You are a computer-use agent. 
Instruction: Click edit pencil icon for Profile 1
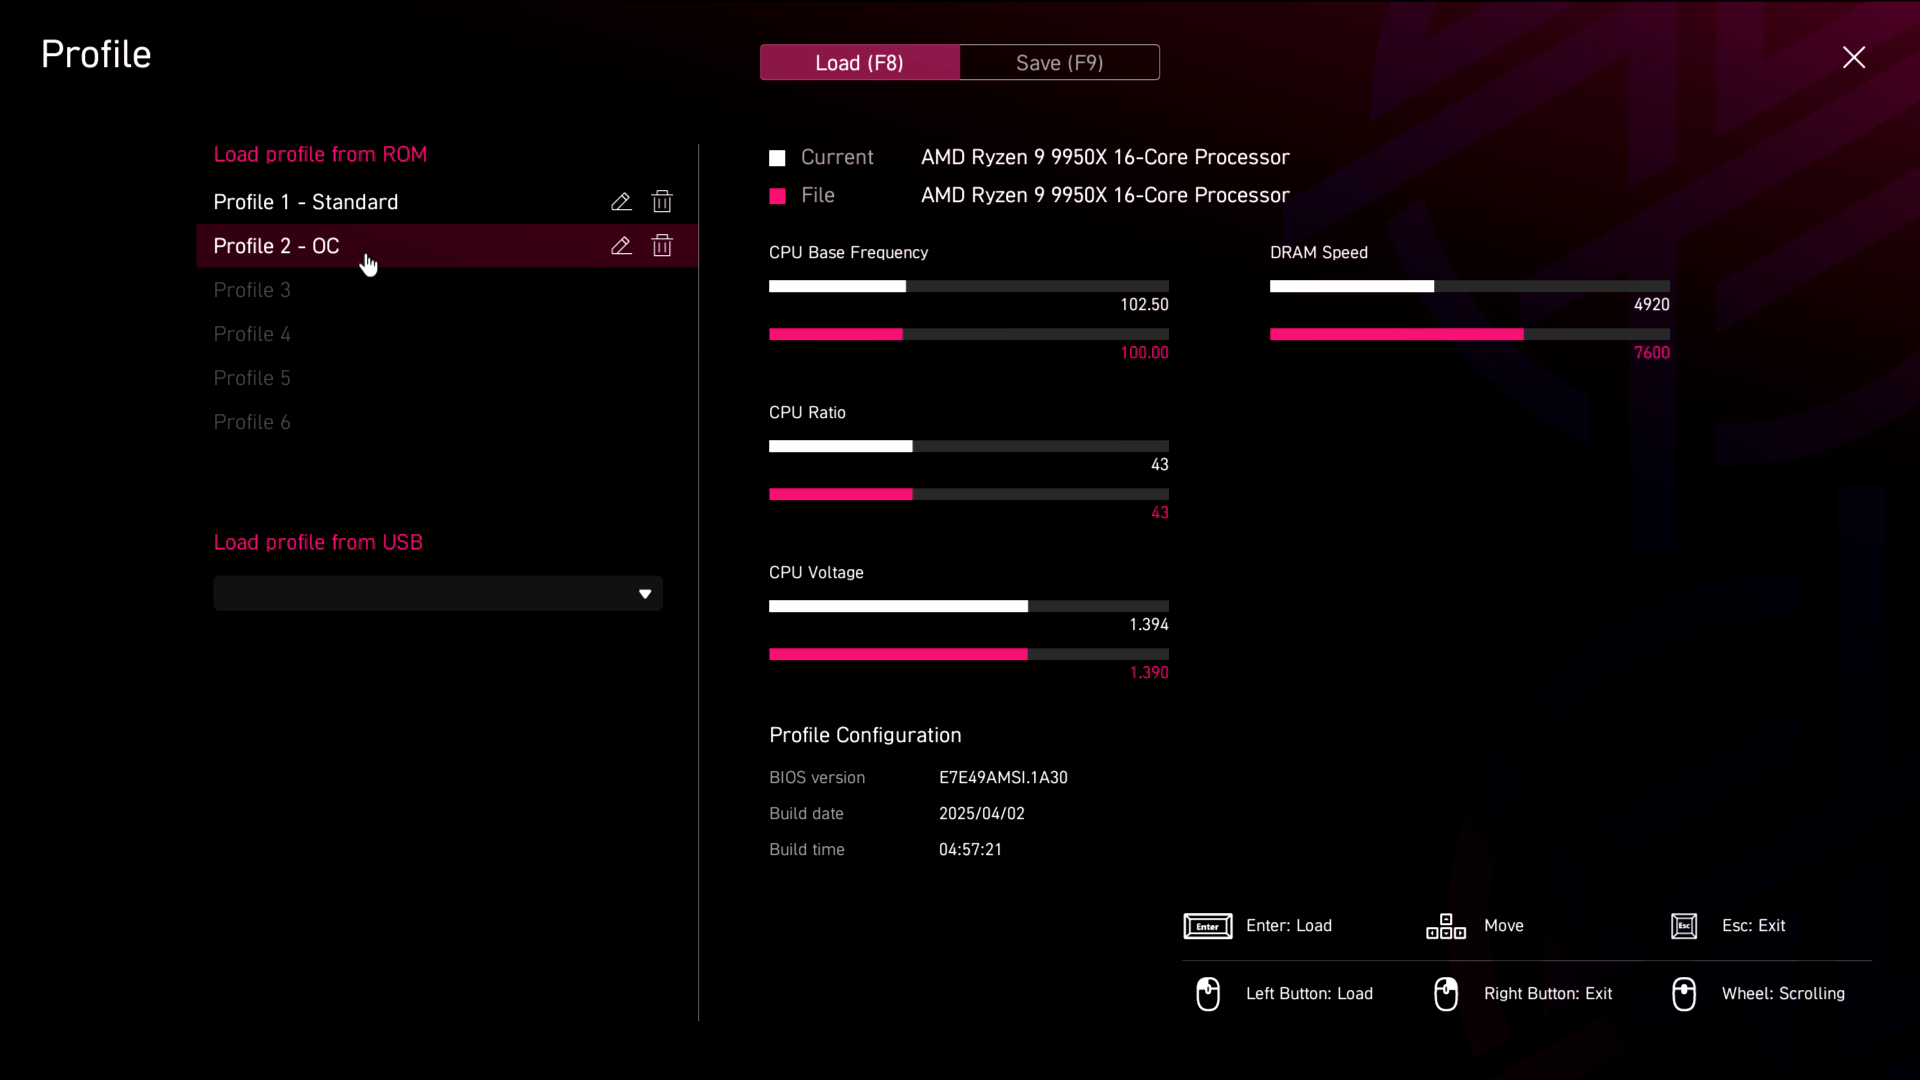click(x=621, y=202)
